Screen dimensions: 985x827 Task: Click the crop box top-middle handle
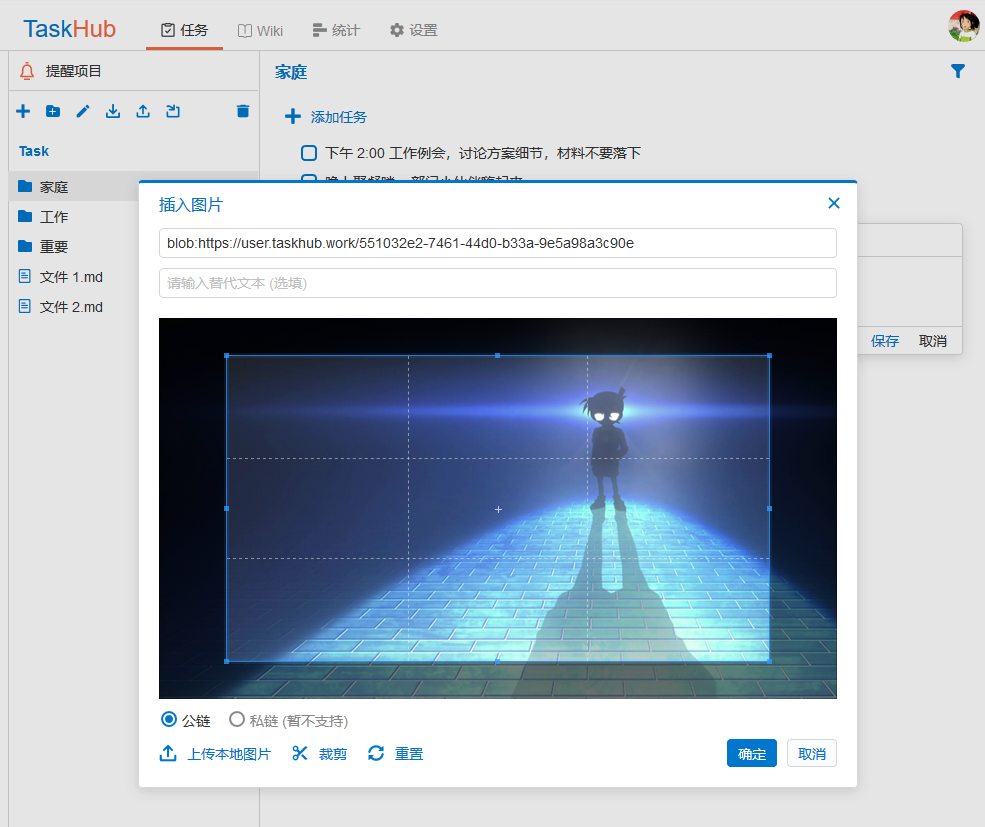498,356
